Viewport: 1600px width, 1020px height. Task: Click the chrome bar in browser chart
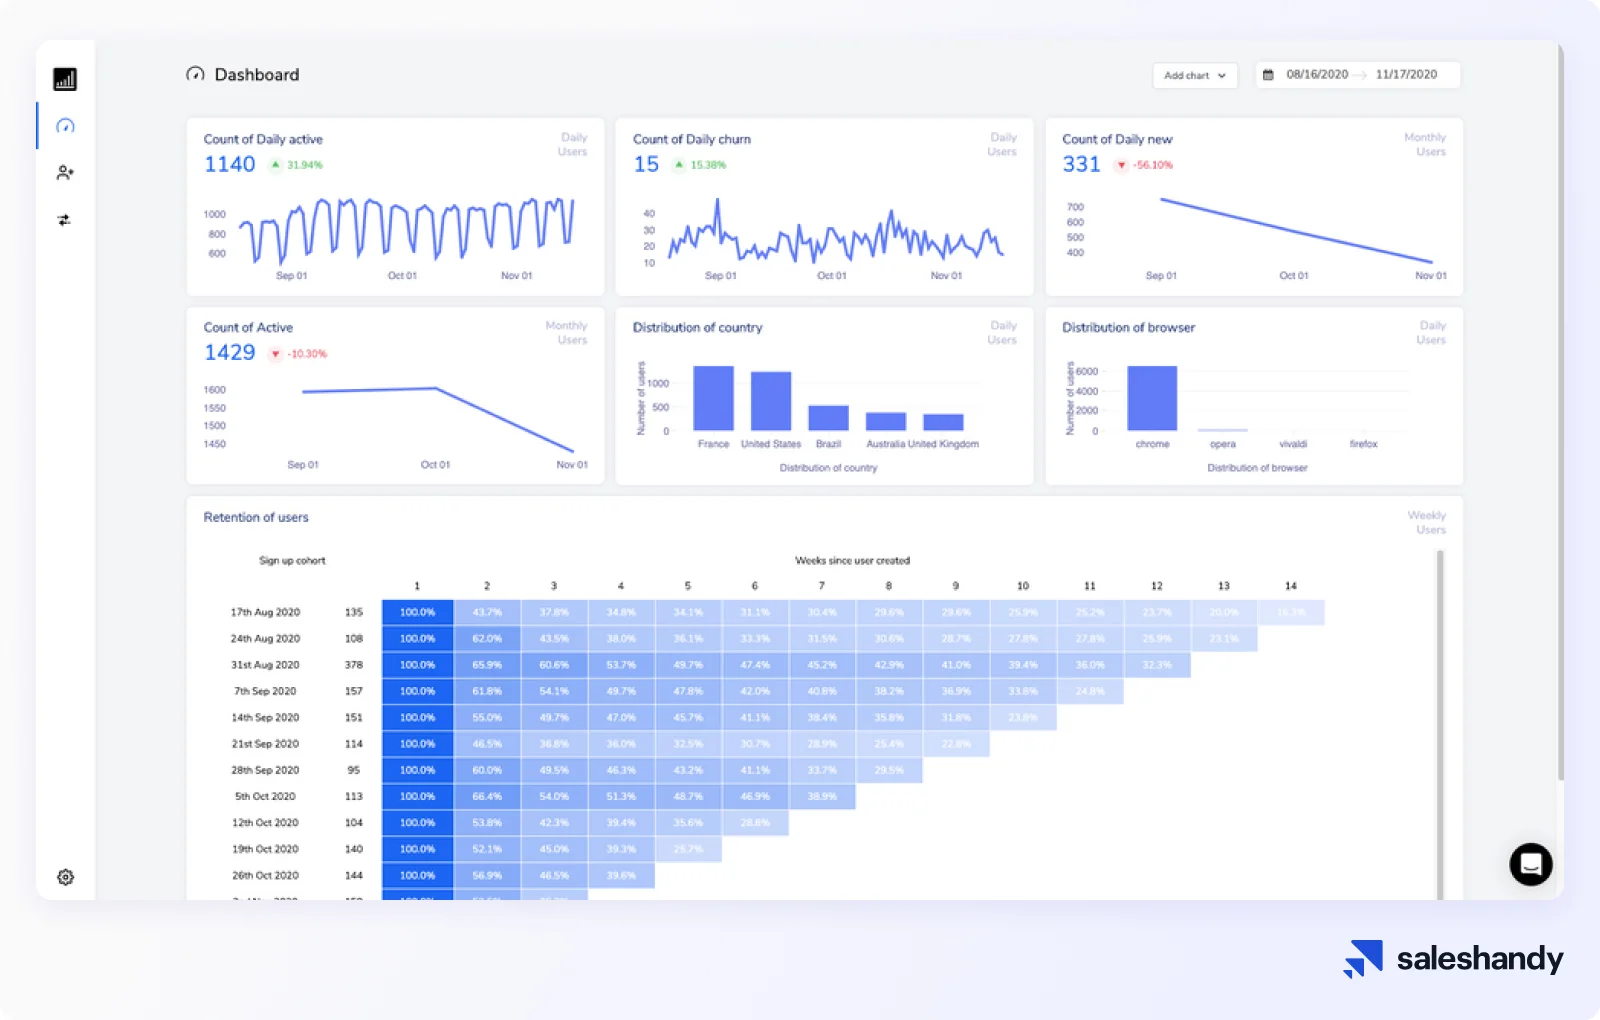[x=1152, y=398]
